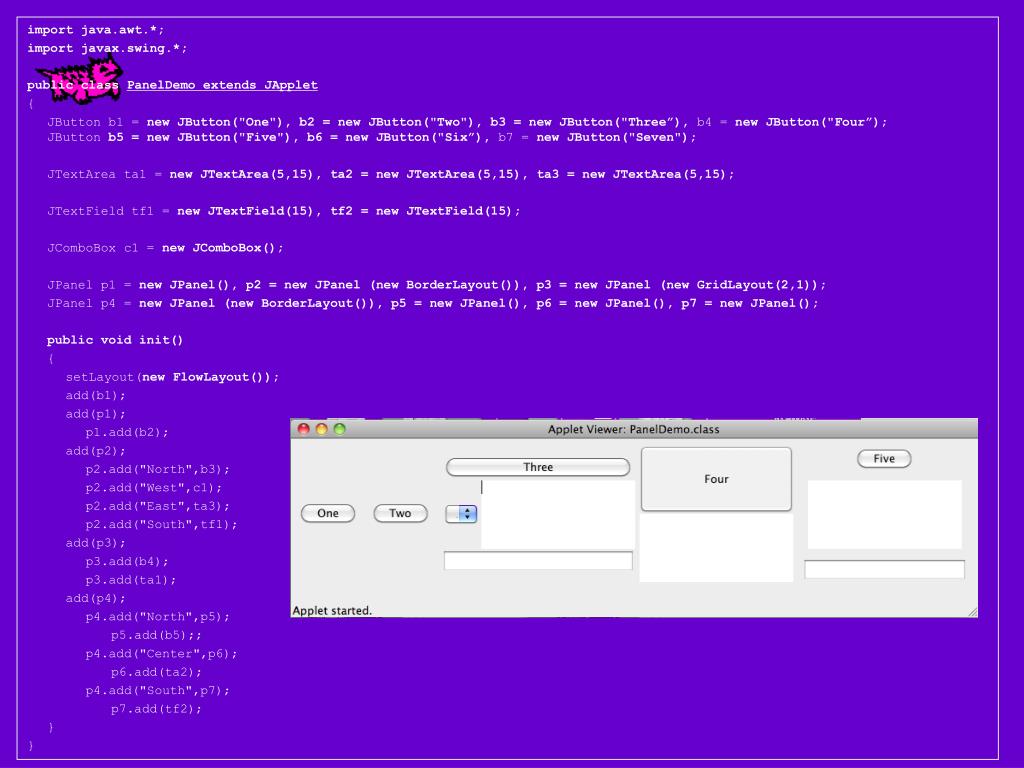Click the "add(b1);" code line
Viewport: 1024px width, 768px height.
[95, 395]
